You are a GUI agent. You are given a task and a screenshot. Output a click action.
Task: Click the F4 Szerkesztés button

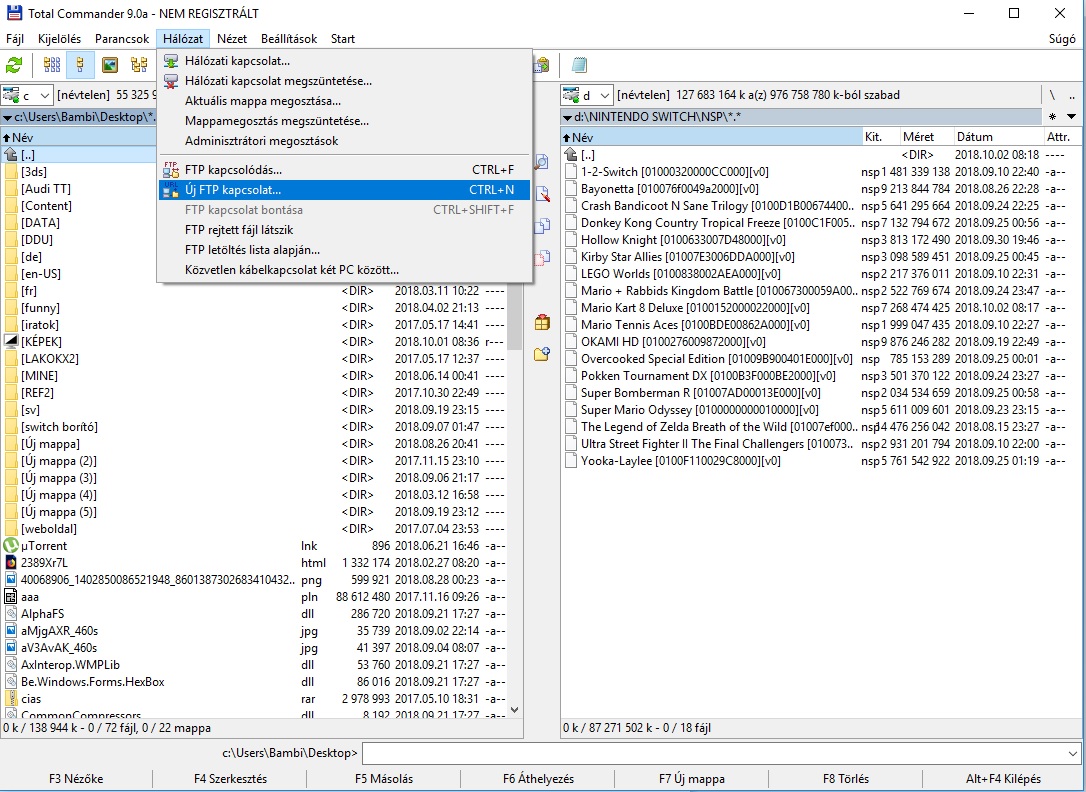tap(231, 779)
